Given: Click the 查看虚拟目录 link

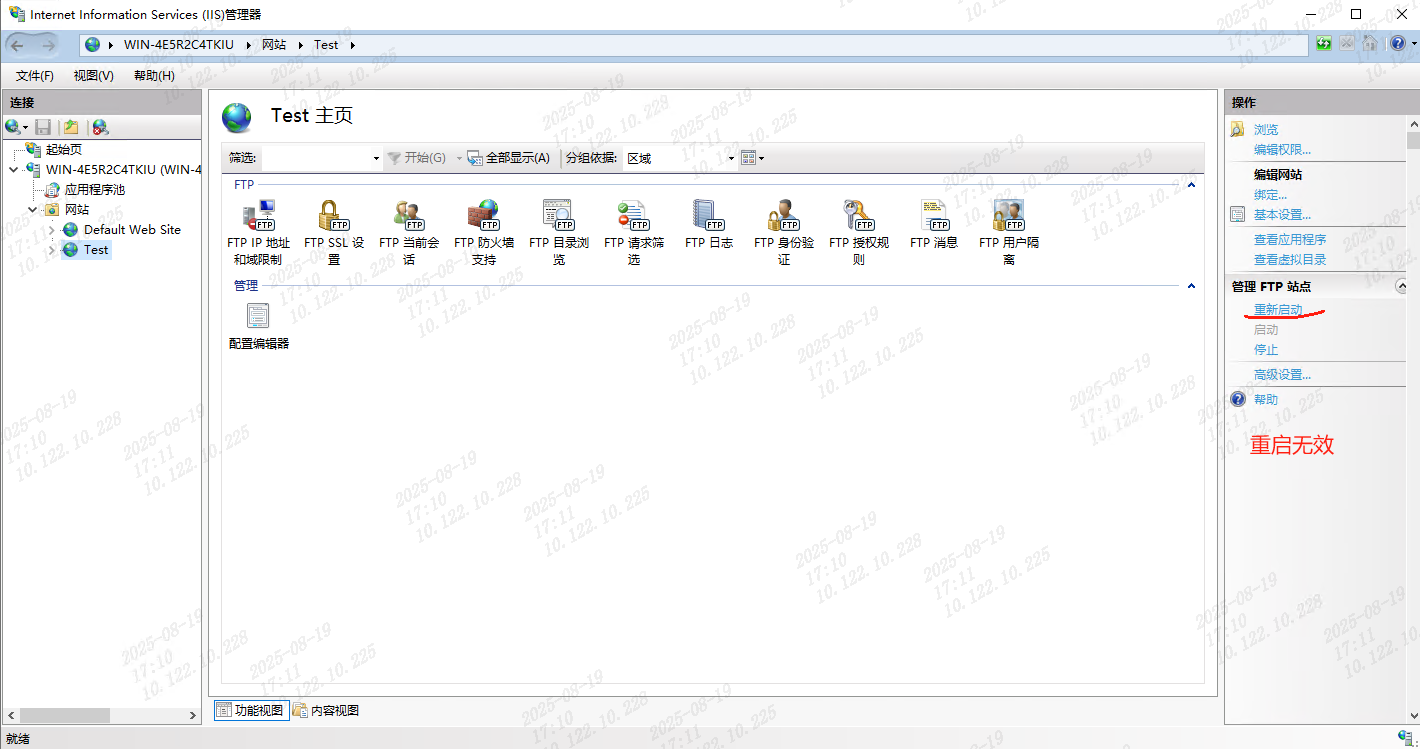Looking at the screenshot, I should click(x=1290, y=260).
